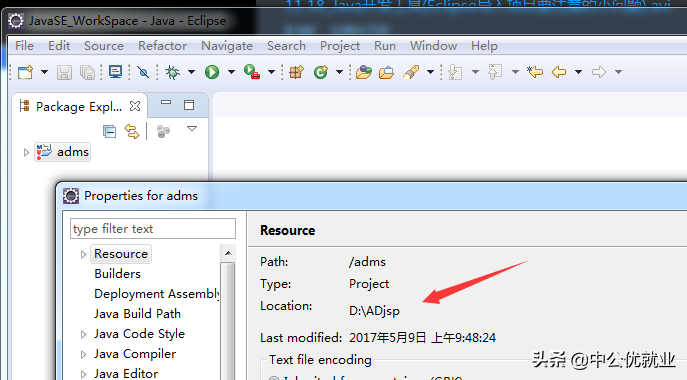The width and height of the screenshot is (687, 380).
Task: Click the working set filter icon
Action: 163,131
